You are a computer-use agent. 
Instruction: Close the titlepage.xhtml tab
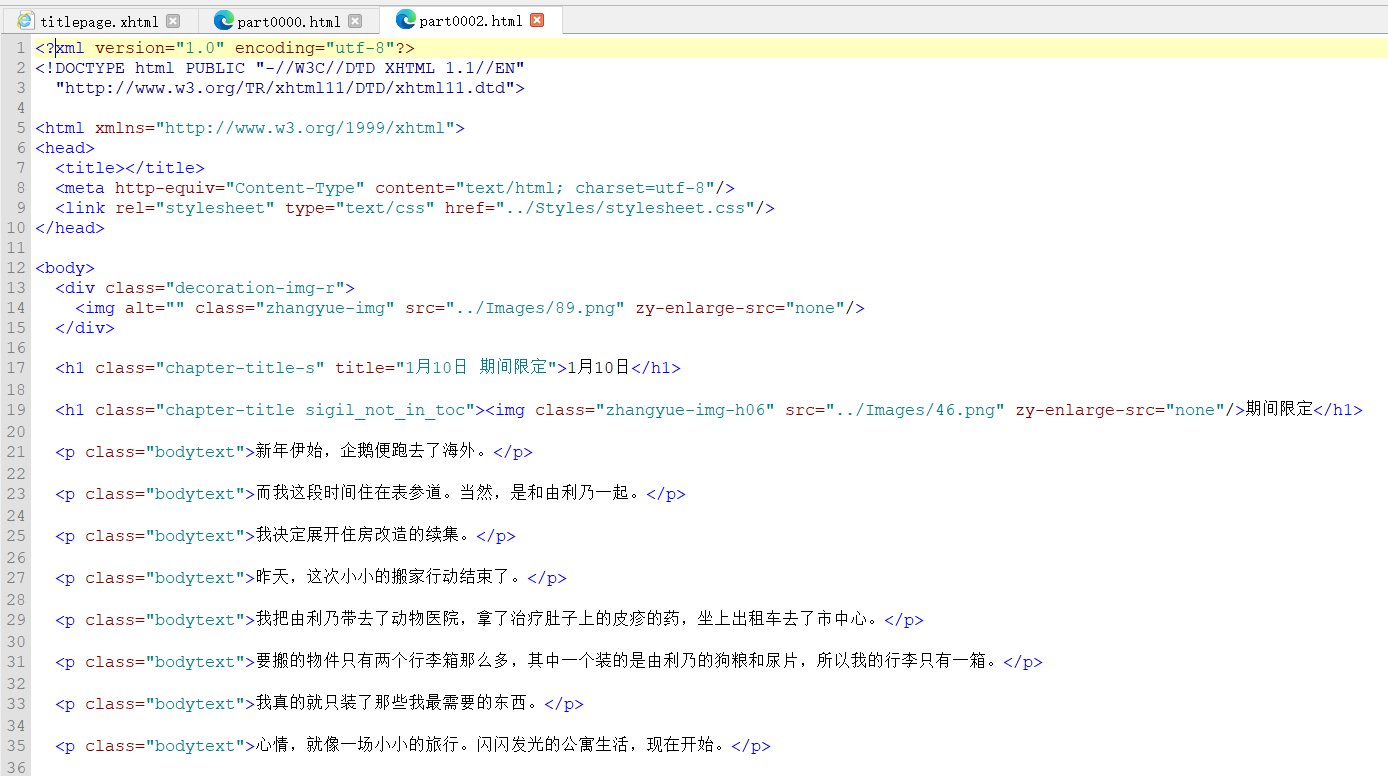(174, 19)
